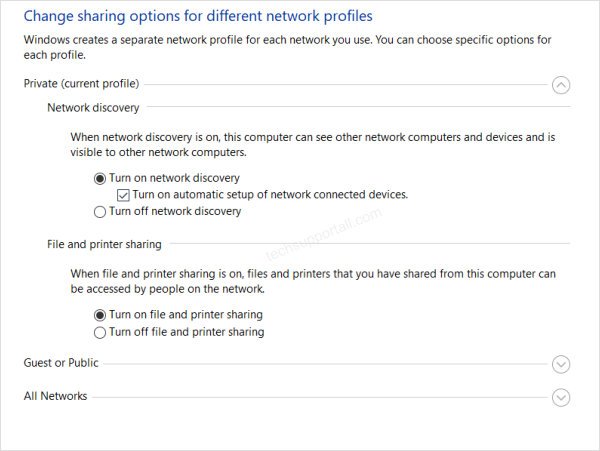
Task: Select the Turn off network discovery radio circle
Action: (x=100, y=212)
